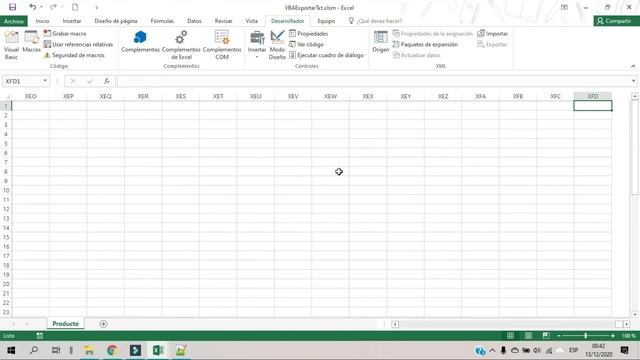Click macro recording icon in status bar
This screenshot has height=360, width=640.
pyautogui.click(x=40, y=336)
